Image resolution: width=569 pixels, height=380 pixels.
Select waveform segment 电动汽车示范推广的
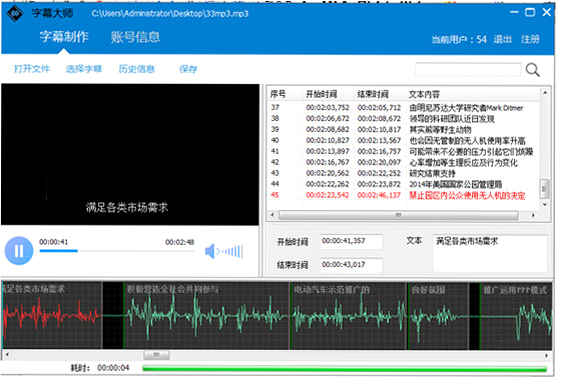point(349,316)
